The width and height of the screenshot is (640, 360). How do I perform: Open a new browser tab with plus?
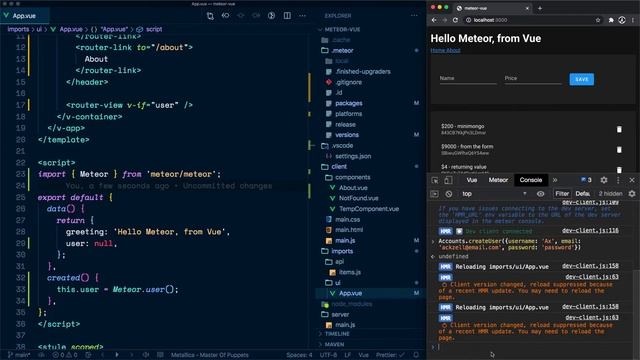(540, 8)
